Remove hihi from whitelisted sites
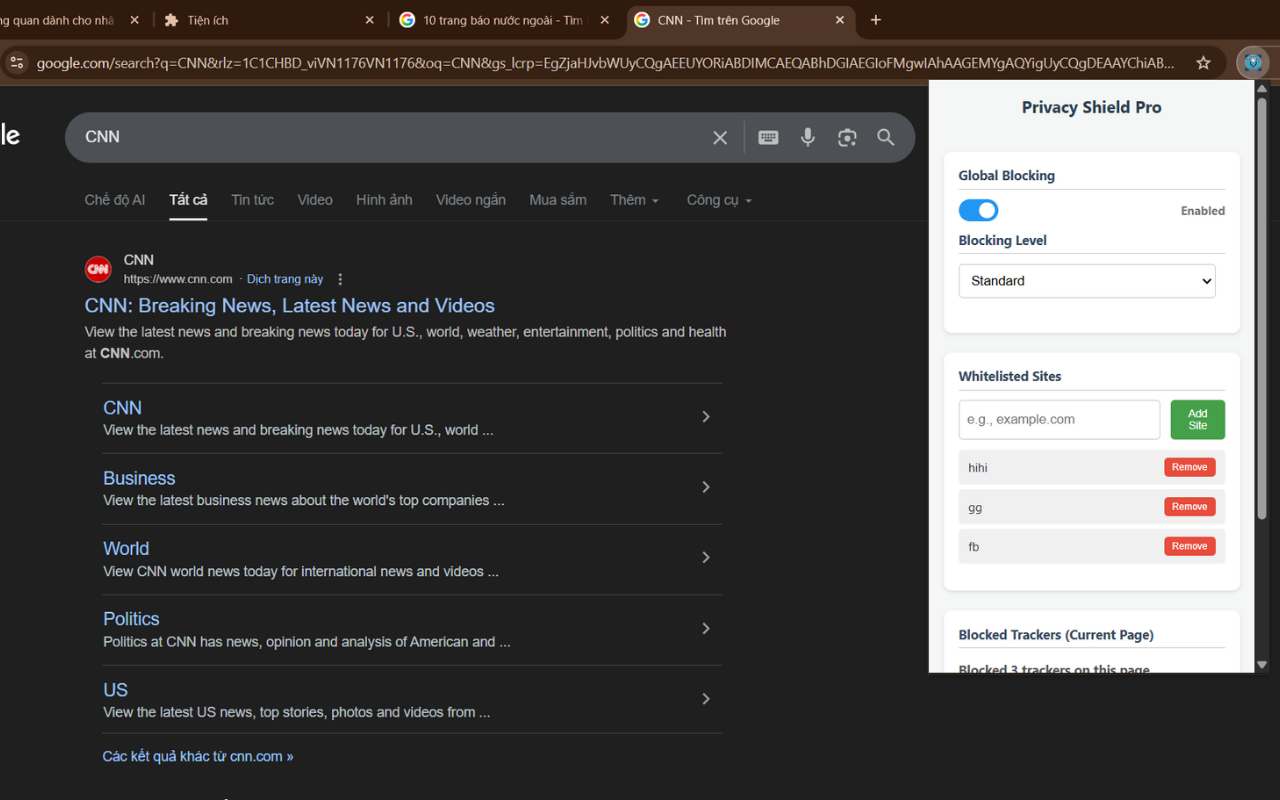 1189,467
